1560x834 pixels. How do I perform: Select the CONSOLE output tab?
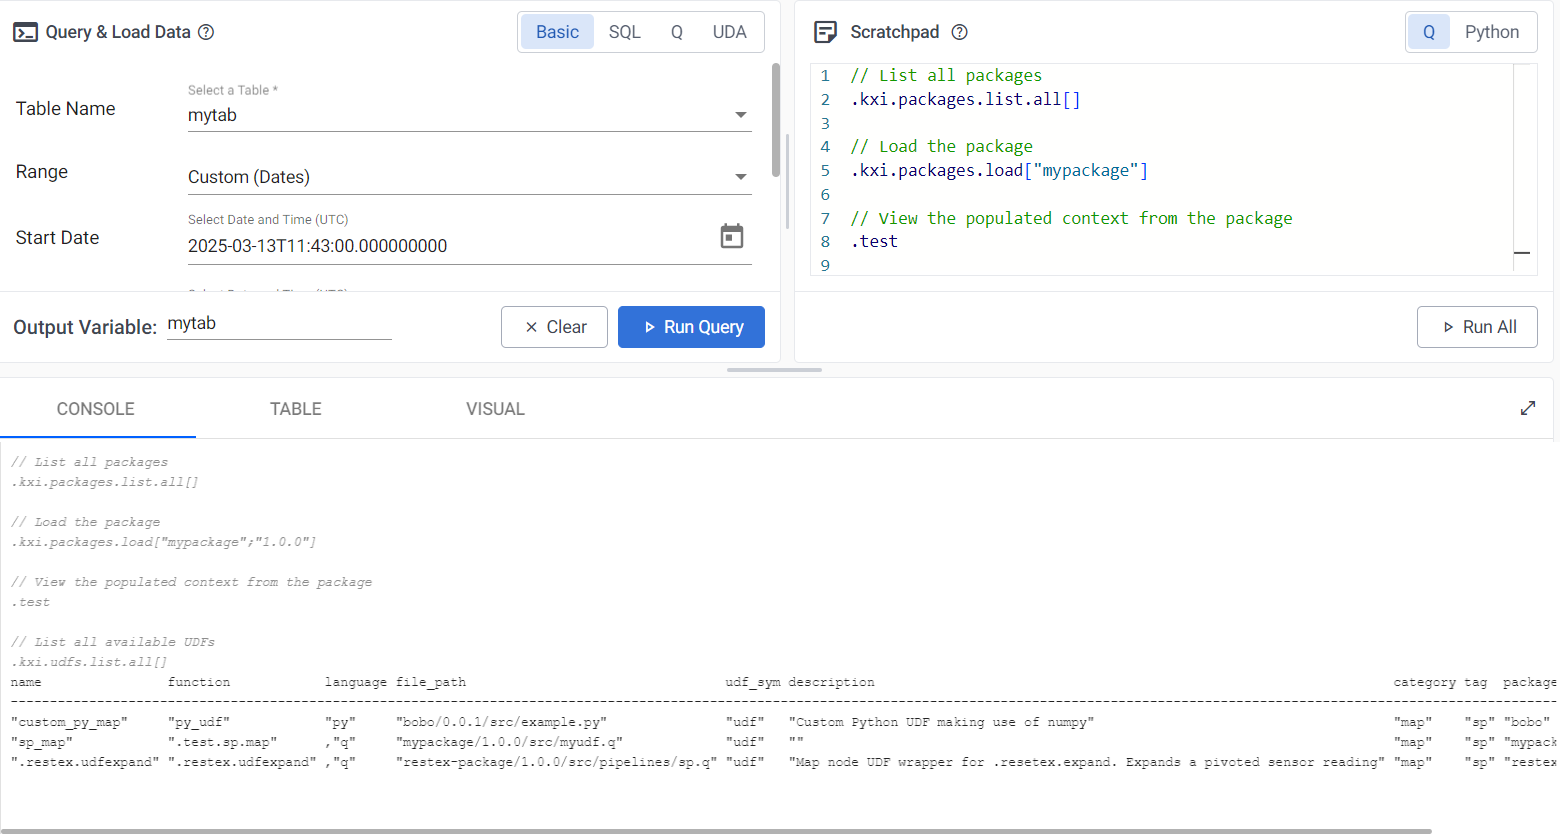tap(96, 409)
